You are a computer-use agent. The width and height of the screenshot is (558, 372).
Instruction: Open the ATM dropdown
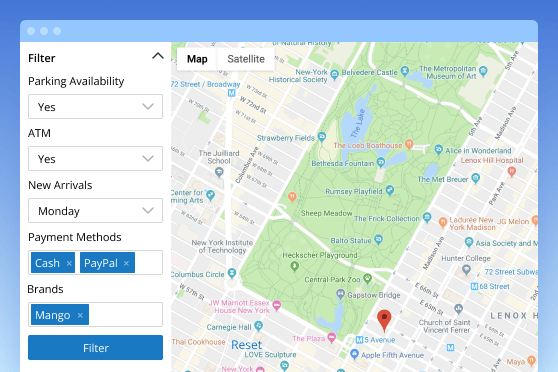tap(95, 158)
